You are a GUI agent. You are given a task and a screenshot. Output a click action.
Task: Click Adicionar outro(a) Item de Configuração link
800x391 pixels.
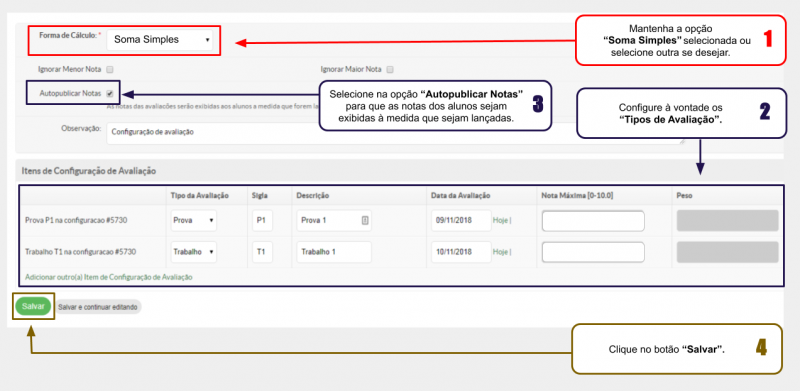(109, 277)
